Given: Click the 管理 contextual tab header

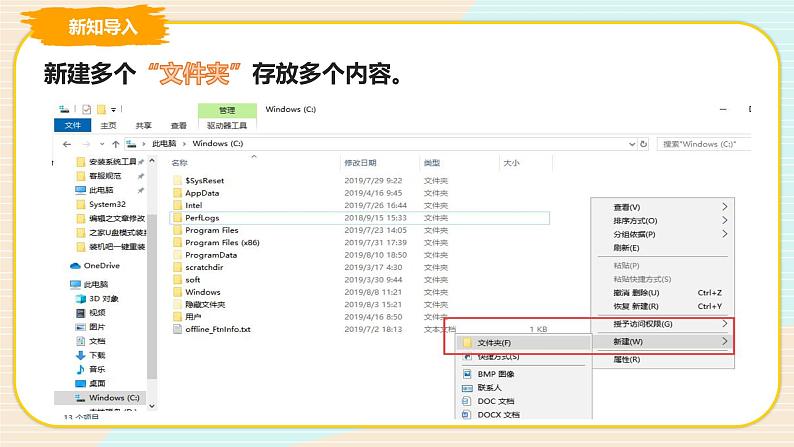Looking at the screenshot, I should pos(227,110).
